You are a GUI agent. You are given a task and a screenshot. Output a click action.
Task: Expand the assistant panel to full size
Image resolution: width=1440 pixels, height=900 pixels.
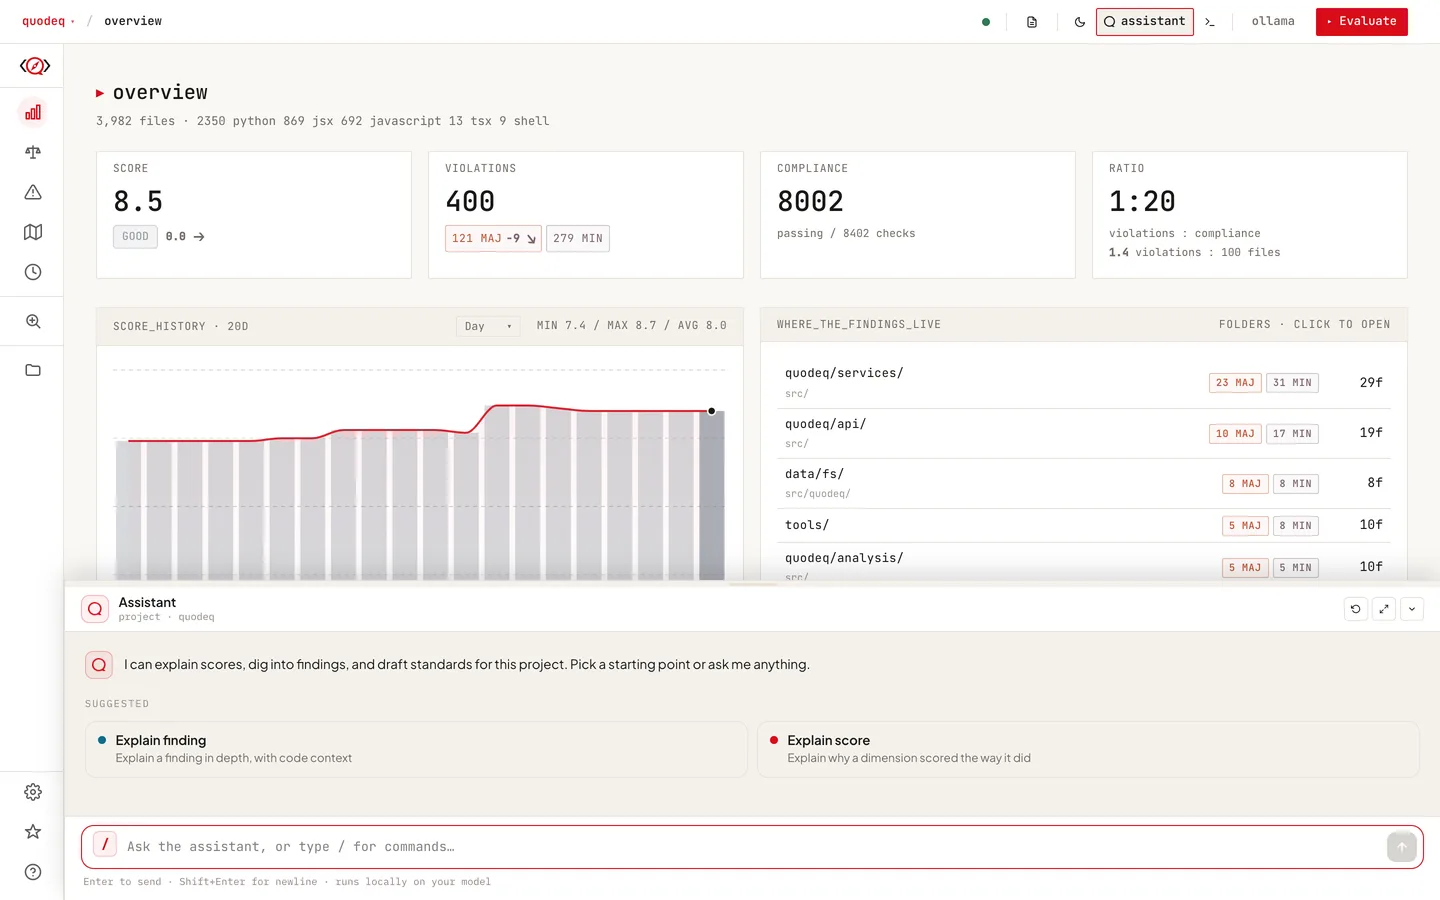(x=1384, y=609)
